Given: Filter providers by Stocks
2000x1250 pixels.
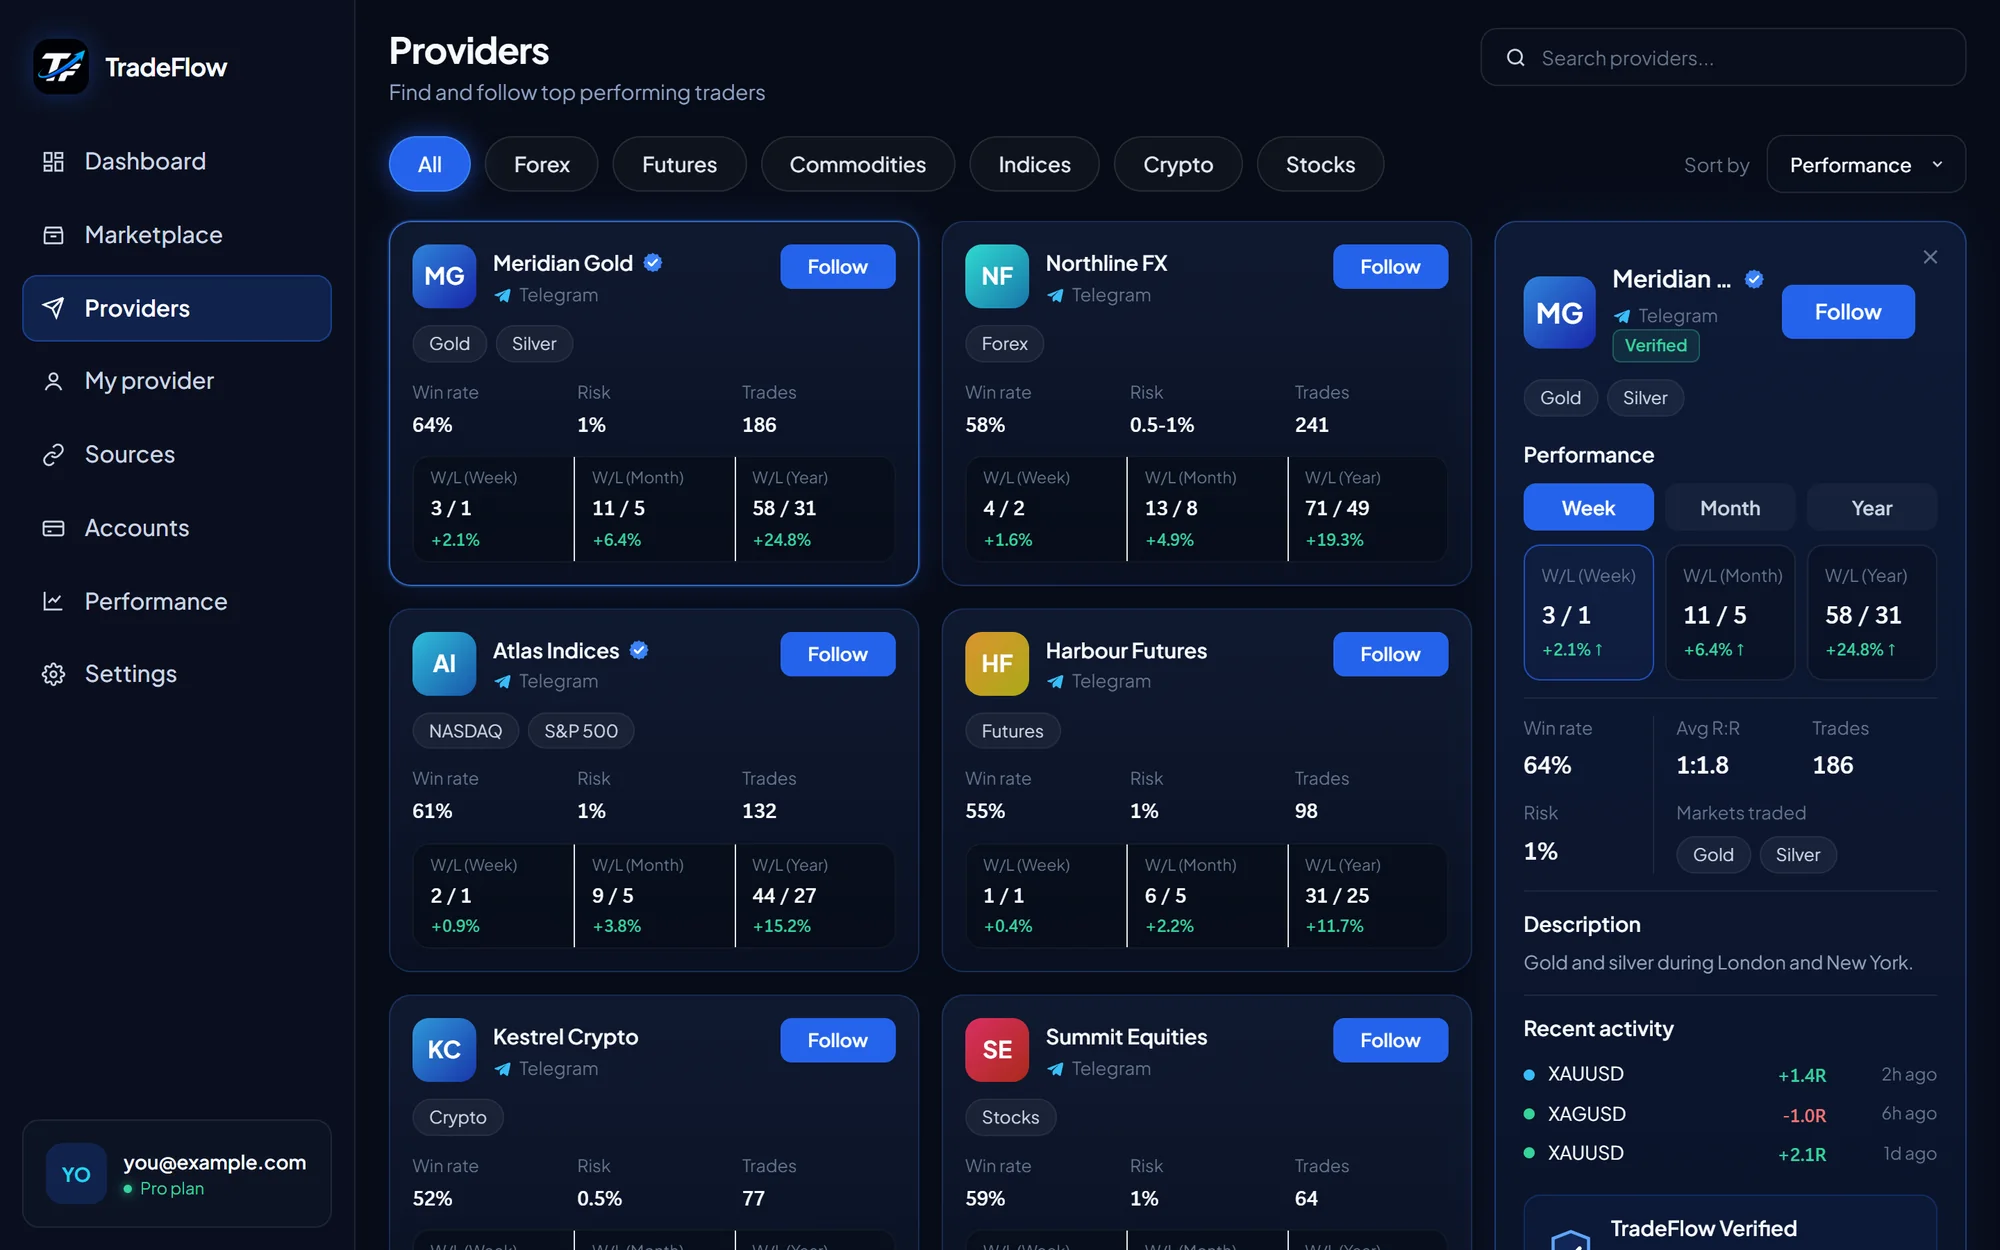Looking at the screenshot, I should (1321, 164).
